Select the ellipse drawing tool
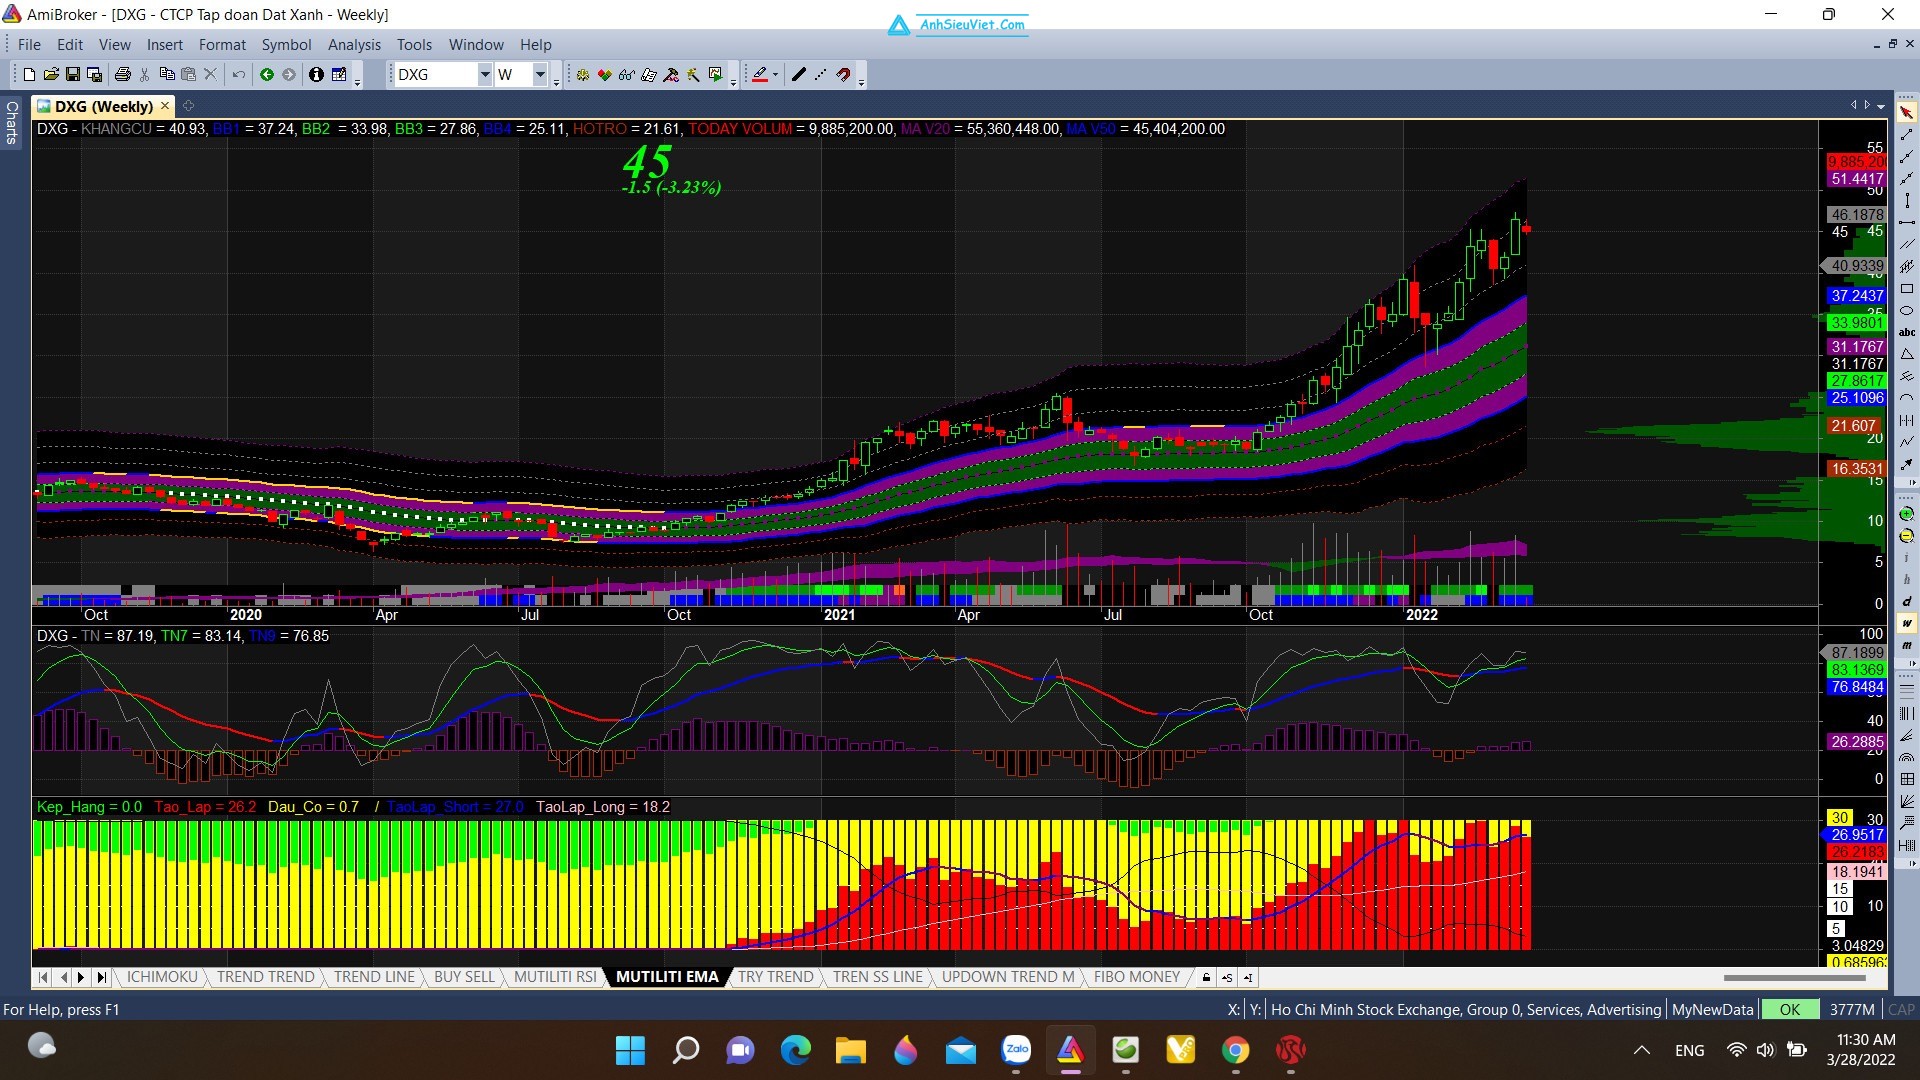 click(1906, 310)
